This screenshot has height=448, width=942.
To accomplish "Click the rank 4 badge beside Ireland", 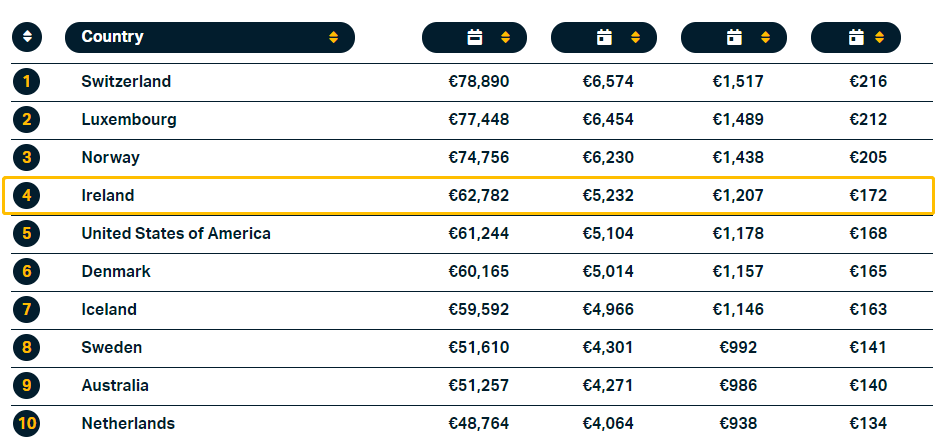I will point(27,196).
